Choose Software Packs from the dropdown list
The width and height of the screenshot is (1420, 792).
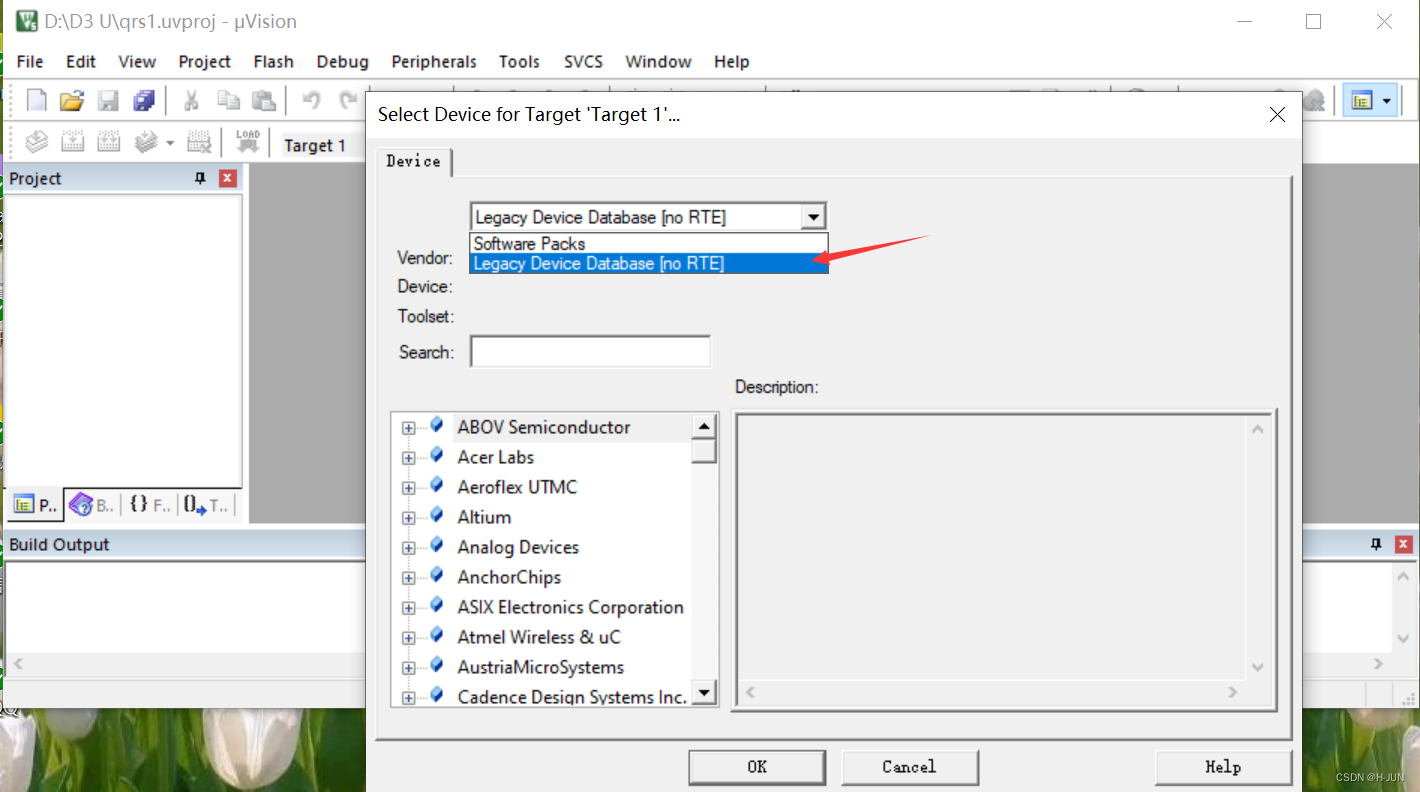point(649,243)
